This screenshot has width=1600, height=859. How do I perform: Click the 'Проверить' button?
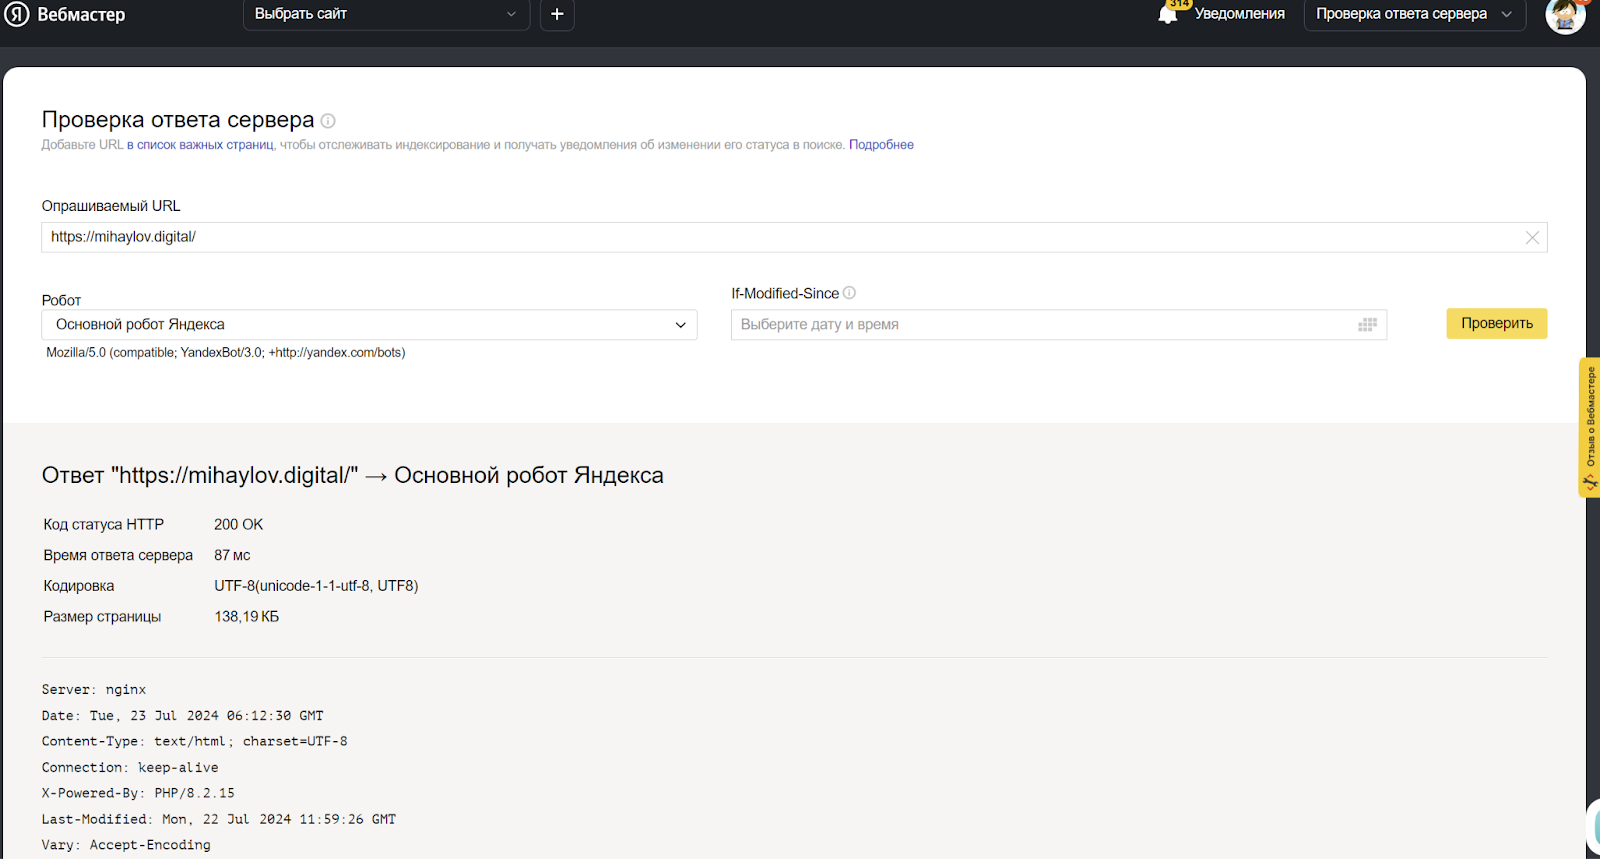coord(1496,323)
